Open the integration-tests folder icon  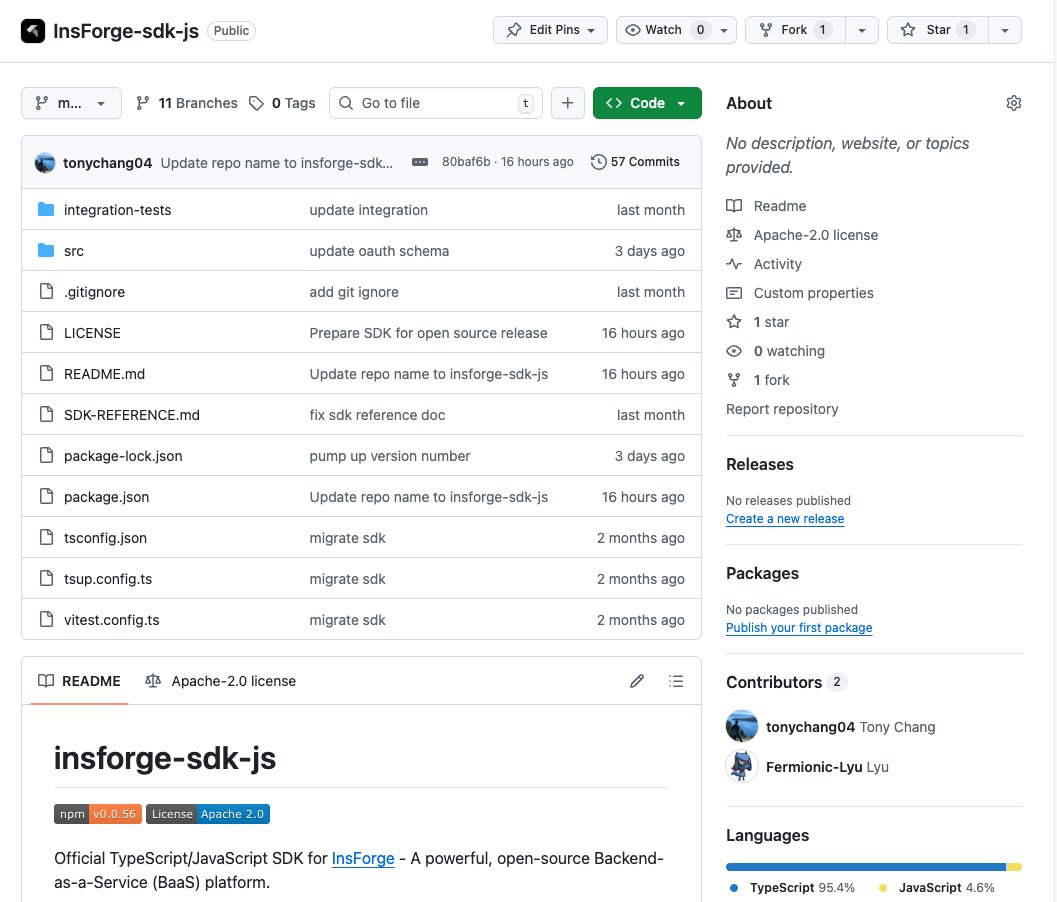tap(46, 210)
